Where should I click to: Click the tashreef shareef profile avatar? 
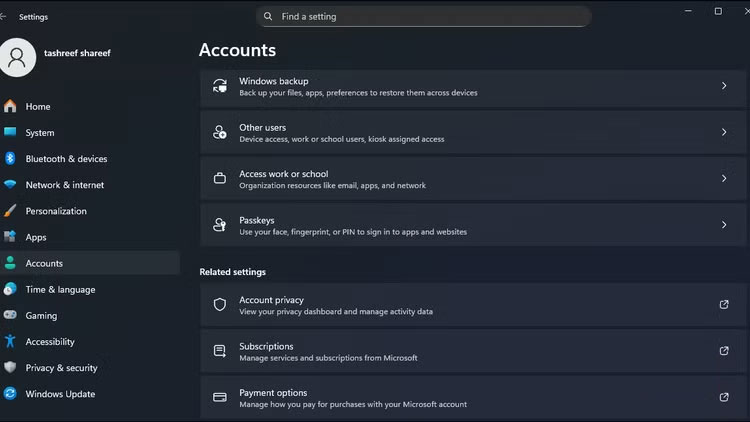point(17,56)
